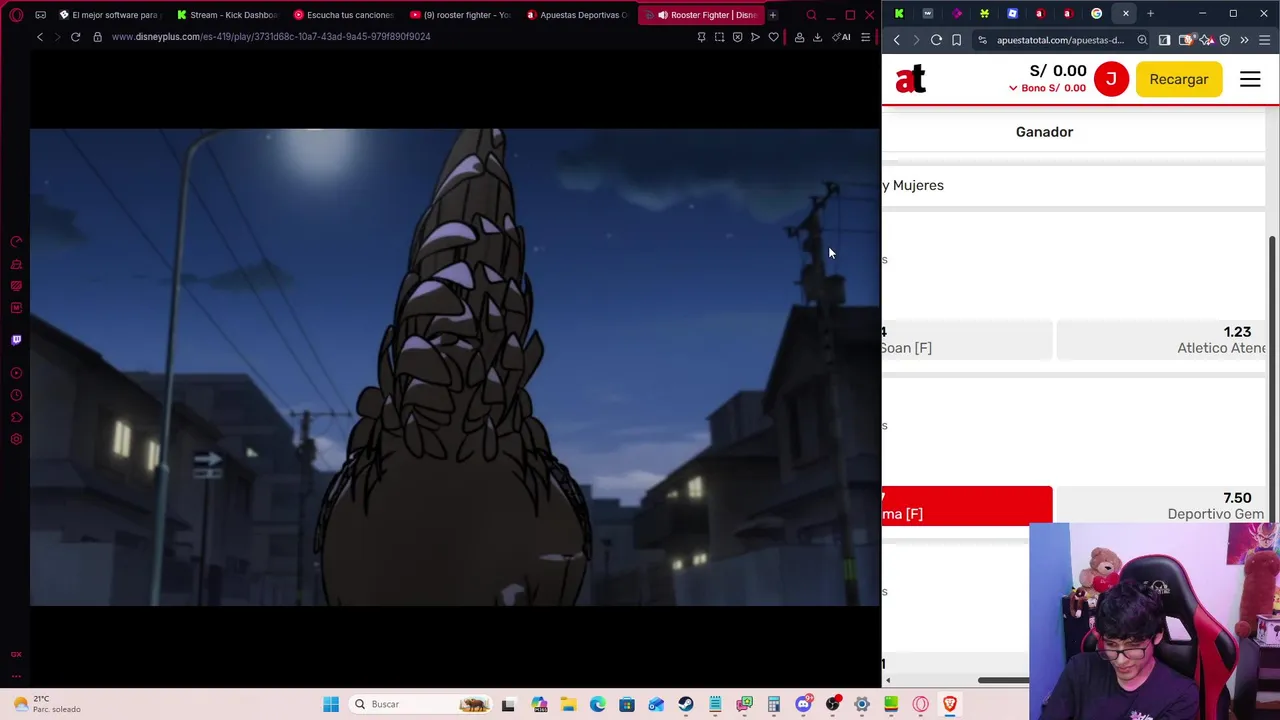Switch to the Stream - Kick Dashboard tab

tap(227, 15)
